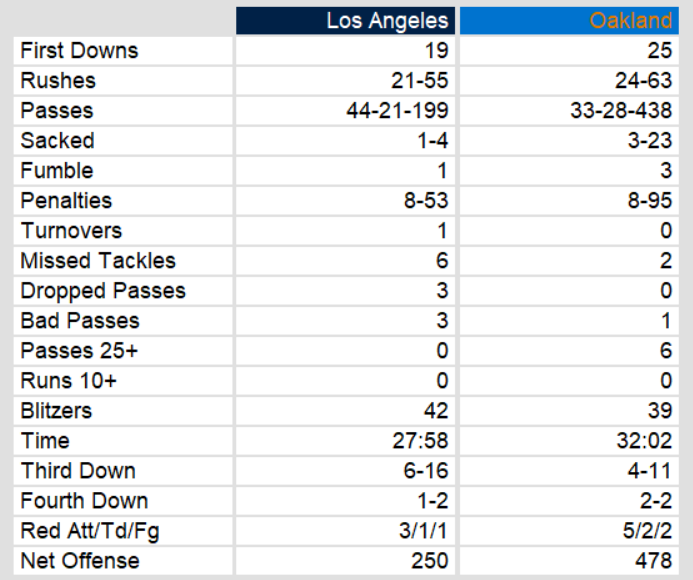This screenshot has height=580, width=693.
Task: Click Oakland's net offense value 478
Action: point(654,561)
